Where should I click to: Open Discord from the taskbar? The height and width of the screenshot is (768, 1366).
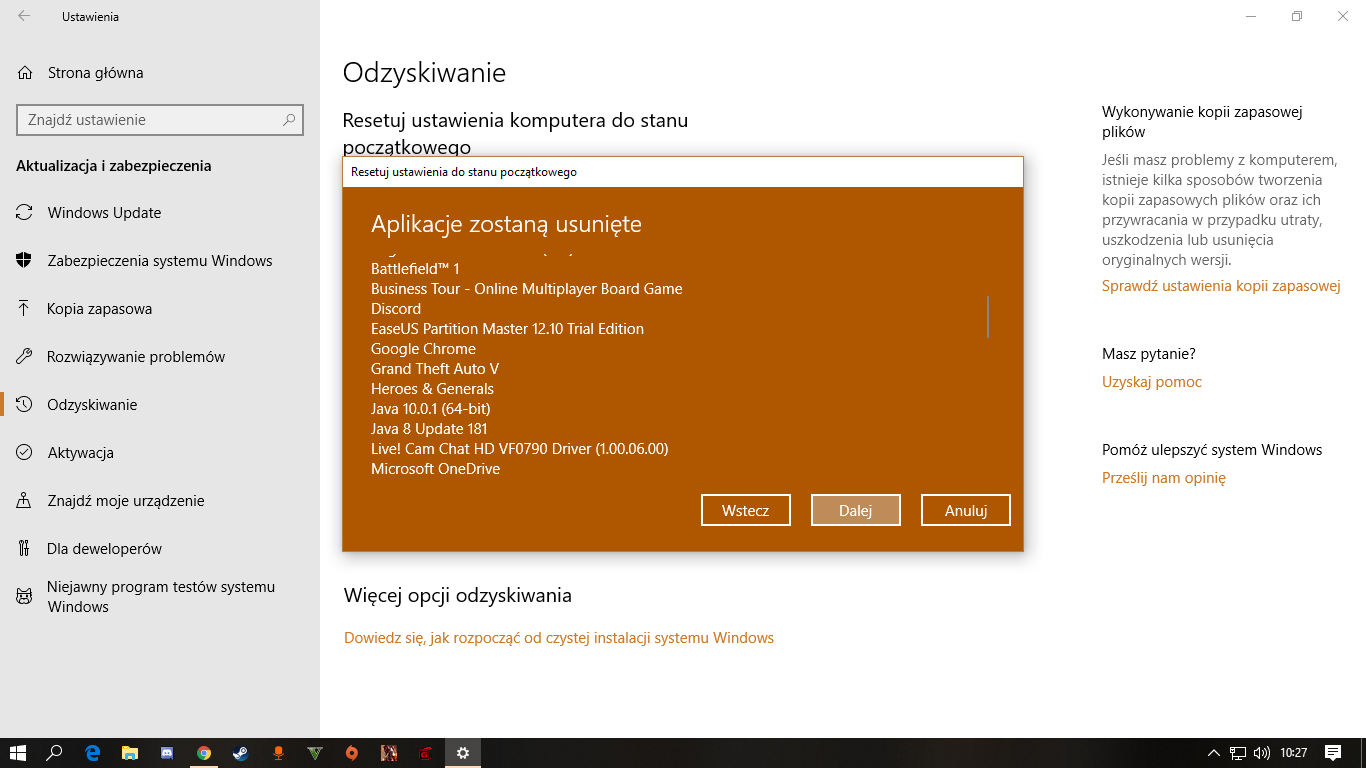(x=167, y=753)
